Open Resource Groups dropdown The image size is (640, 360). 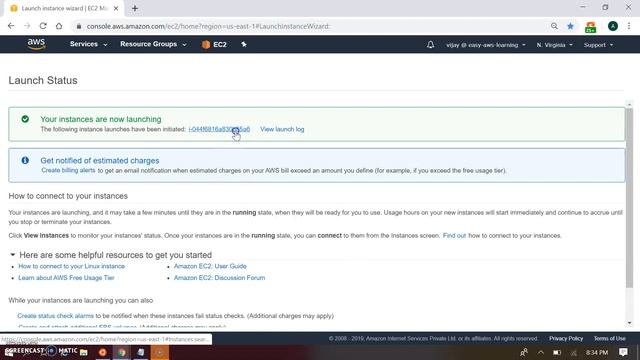coord(153,44)
